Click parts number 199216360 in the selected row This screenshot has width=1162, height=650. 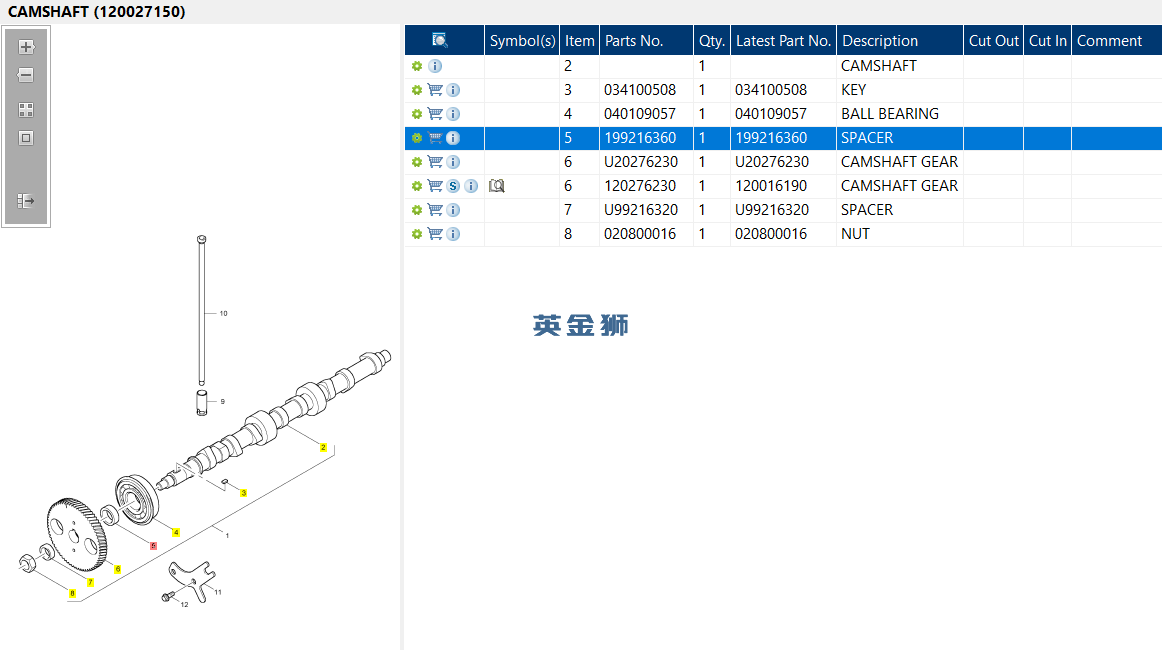pyautogui.click(x=640, y=138)
